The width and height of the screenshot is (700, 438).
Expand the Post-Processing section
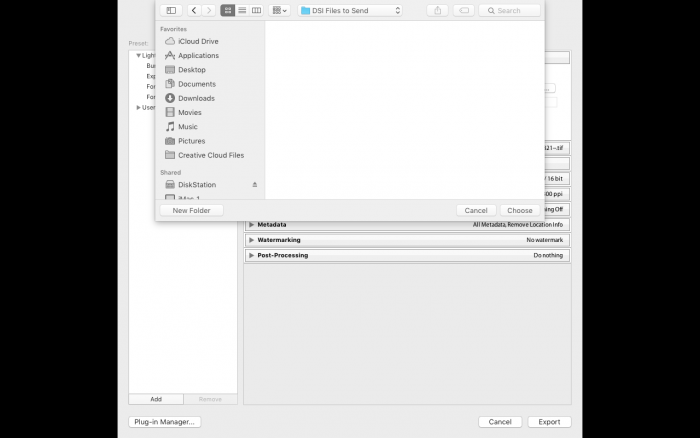click(x=251, y=255)
